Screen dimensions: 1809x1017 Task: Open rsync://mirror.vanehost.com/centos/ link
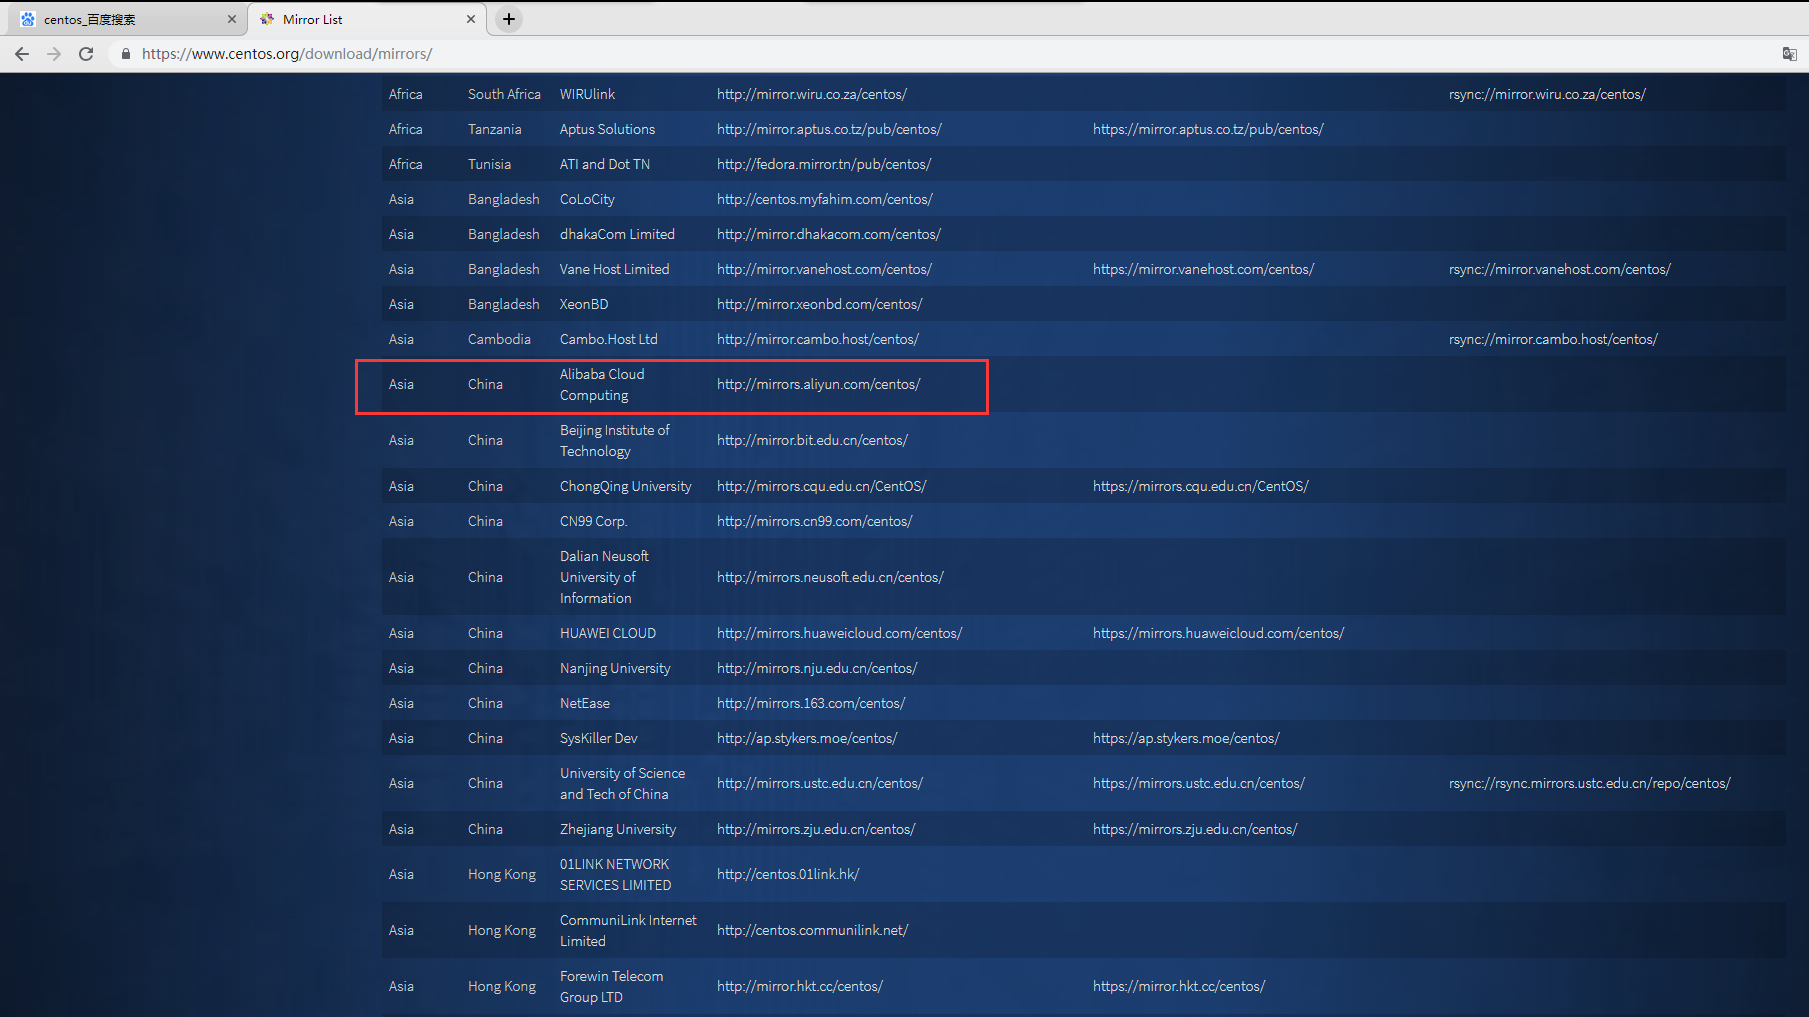pyautogui.click(x=1559, y=269)
